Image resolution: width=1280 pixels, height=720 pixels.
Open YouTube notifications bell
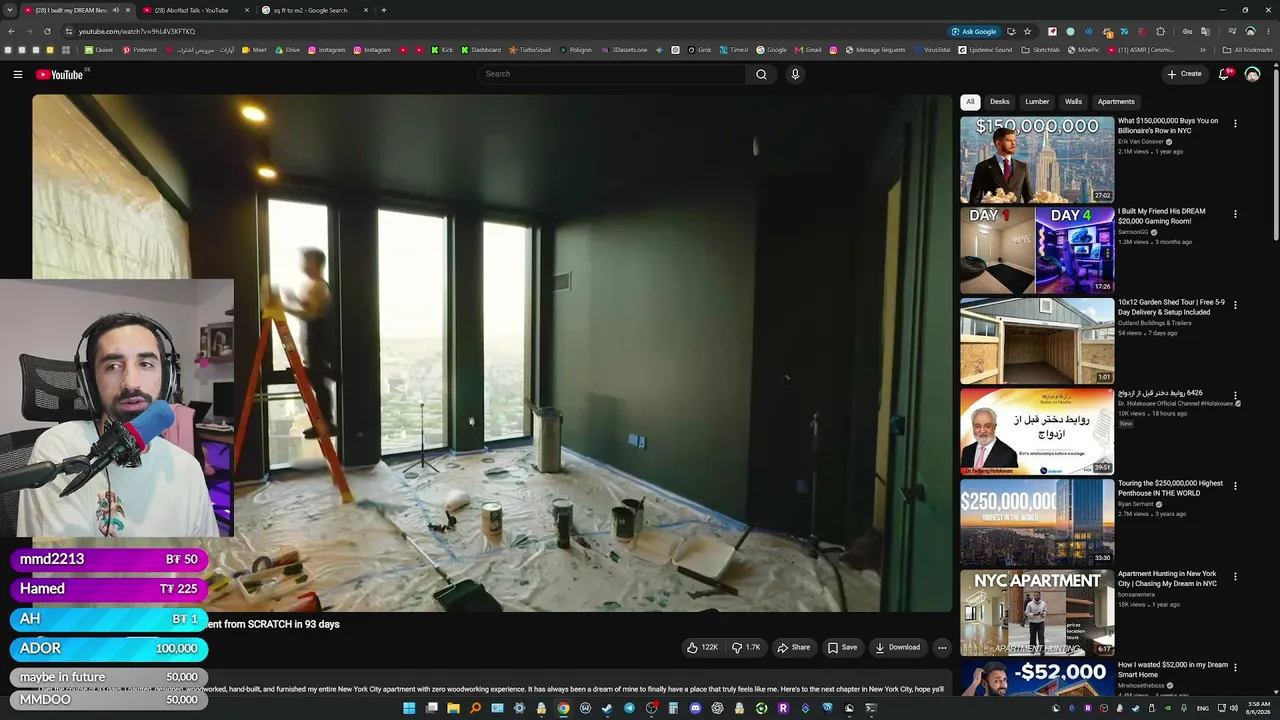click(1225, 74)
